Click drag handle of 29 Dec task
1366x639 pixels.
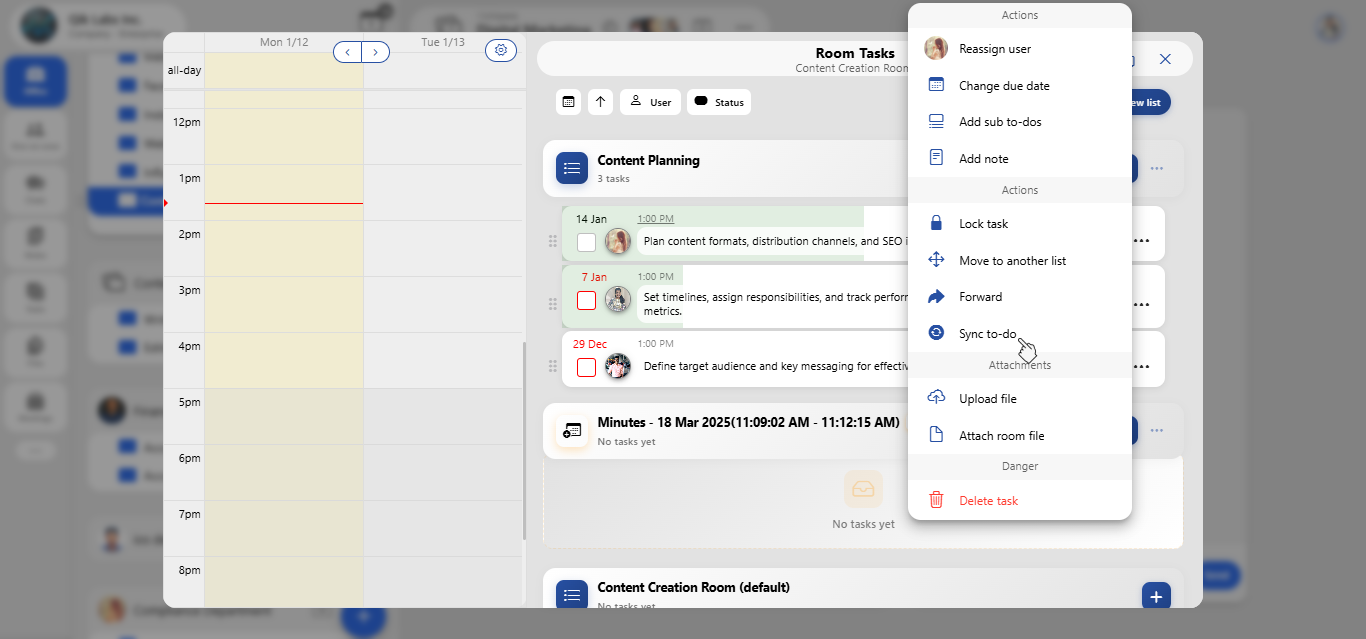[x=552, y=367]
